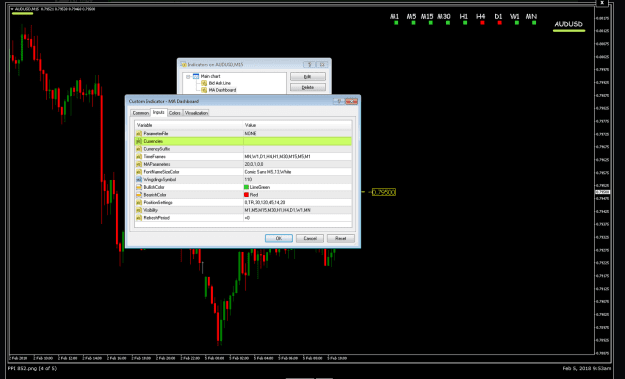Click the MA Dashboard icon in Indicators tree
This screenshot has width=625, height=379.
click(x=204, y=90)
